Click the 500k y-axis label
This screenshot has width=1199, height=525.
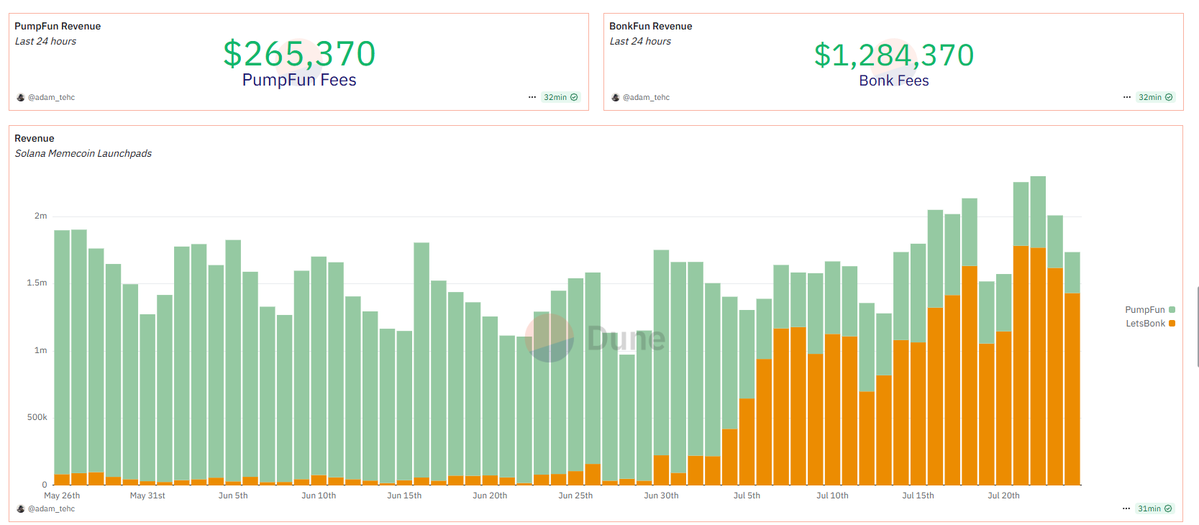38,418
